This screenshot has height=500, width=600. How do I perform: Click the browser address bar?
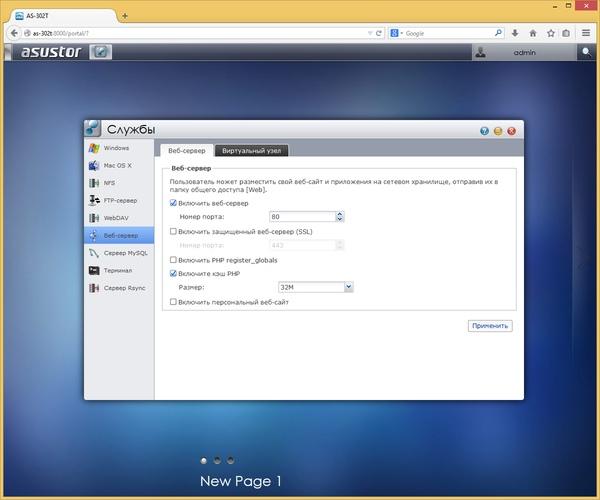tap(195, 33)
